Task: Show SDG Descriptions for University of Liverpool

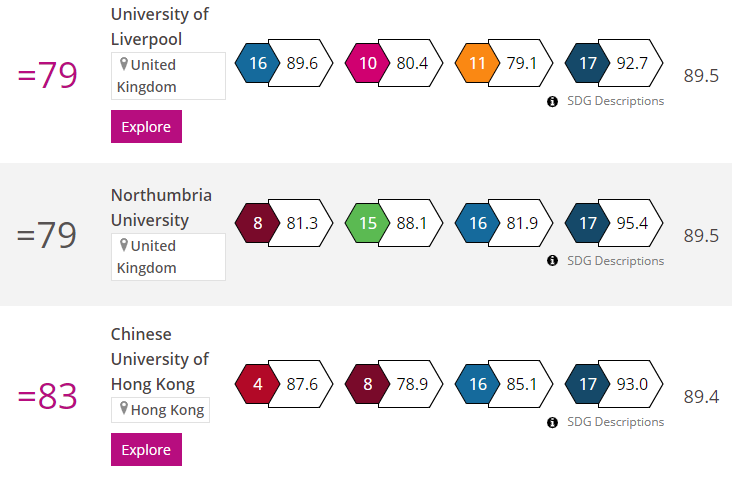Action: (614, 101)
